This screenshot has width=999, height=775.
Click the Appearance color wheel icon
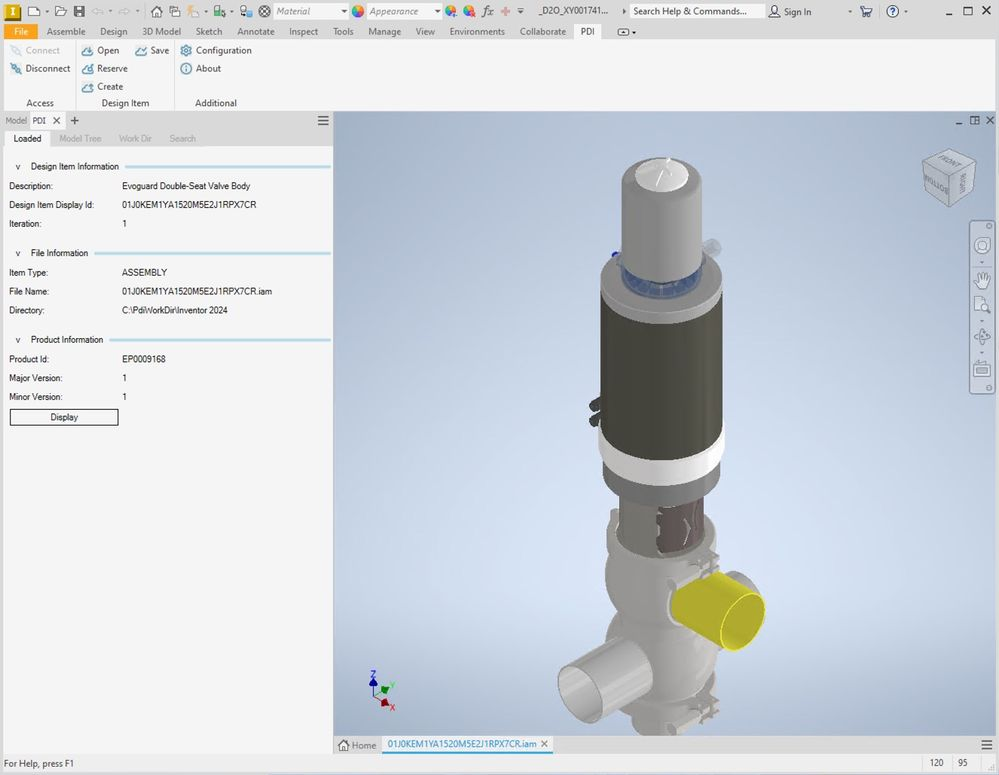click(358, 11)
